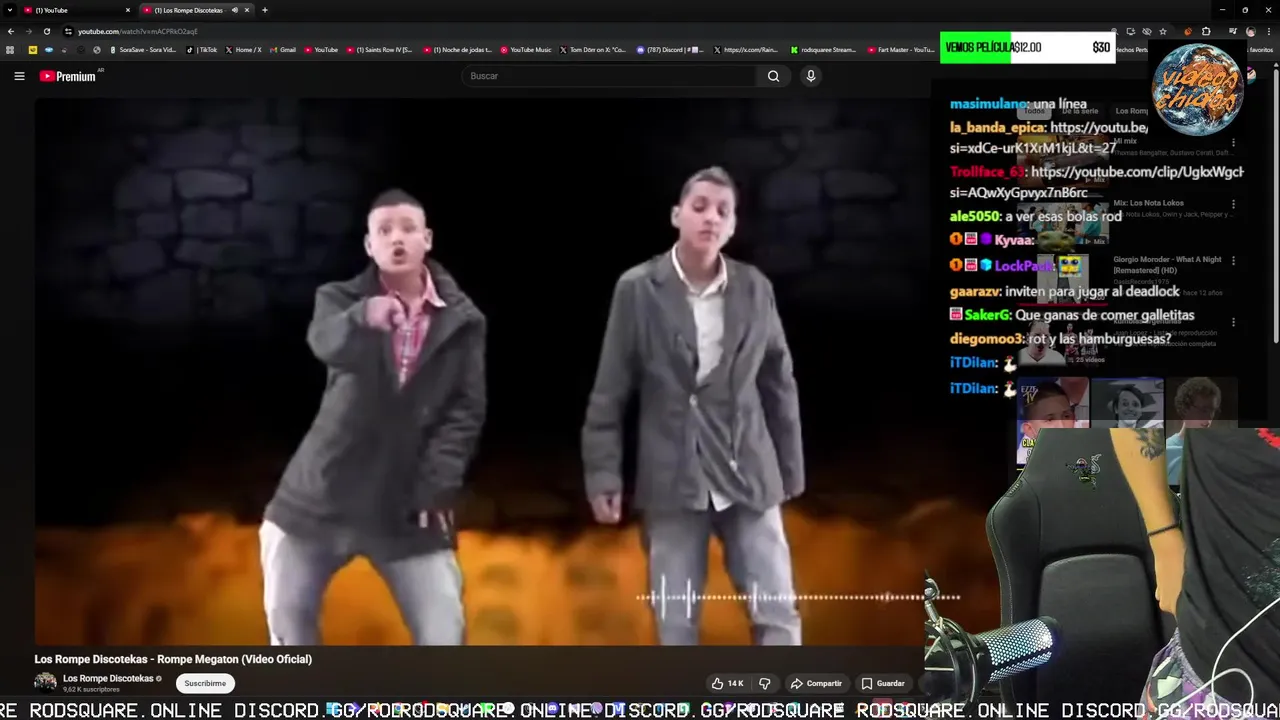Screen dimensions: 1280x720
Task: Click the VEMOS PELÍCULA donation goal bar
Action: (x=1027, y=47)
